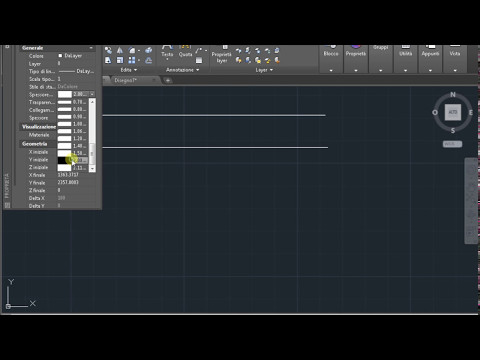
Task: Expand the Layer panel
Action: coord(264,70)
